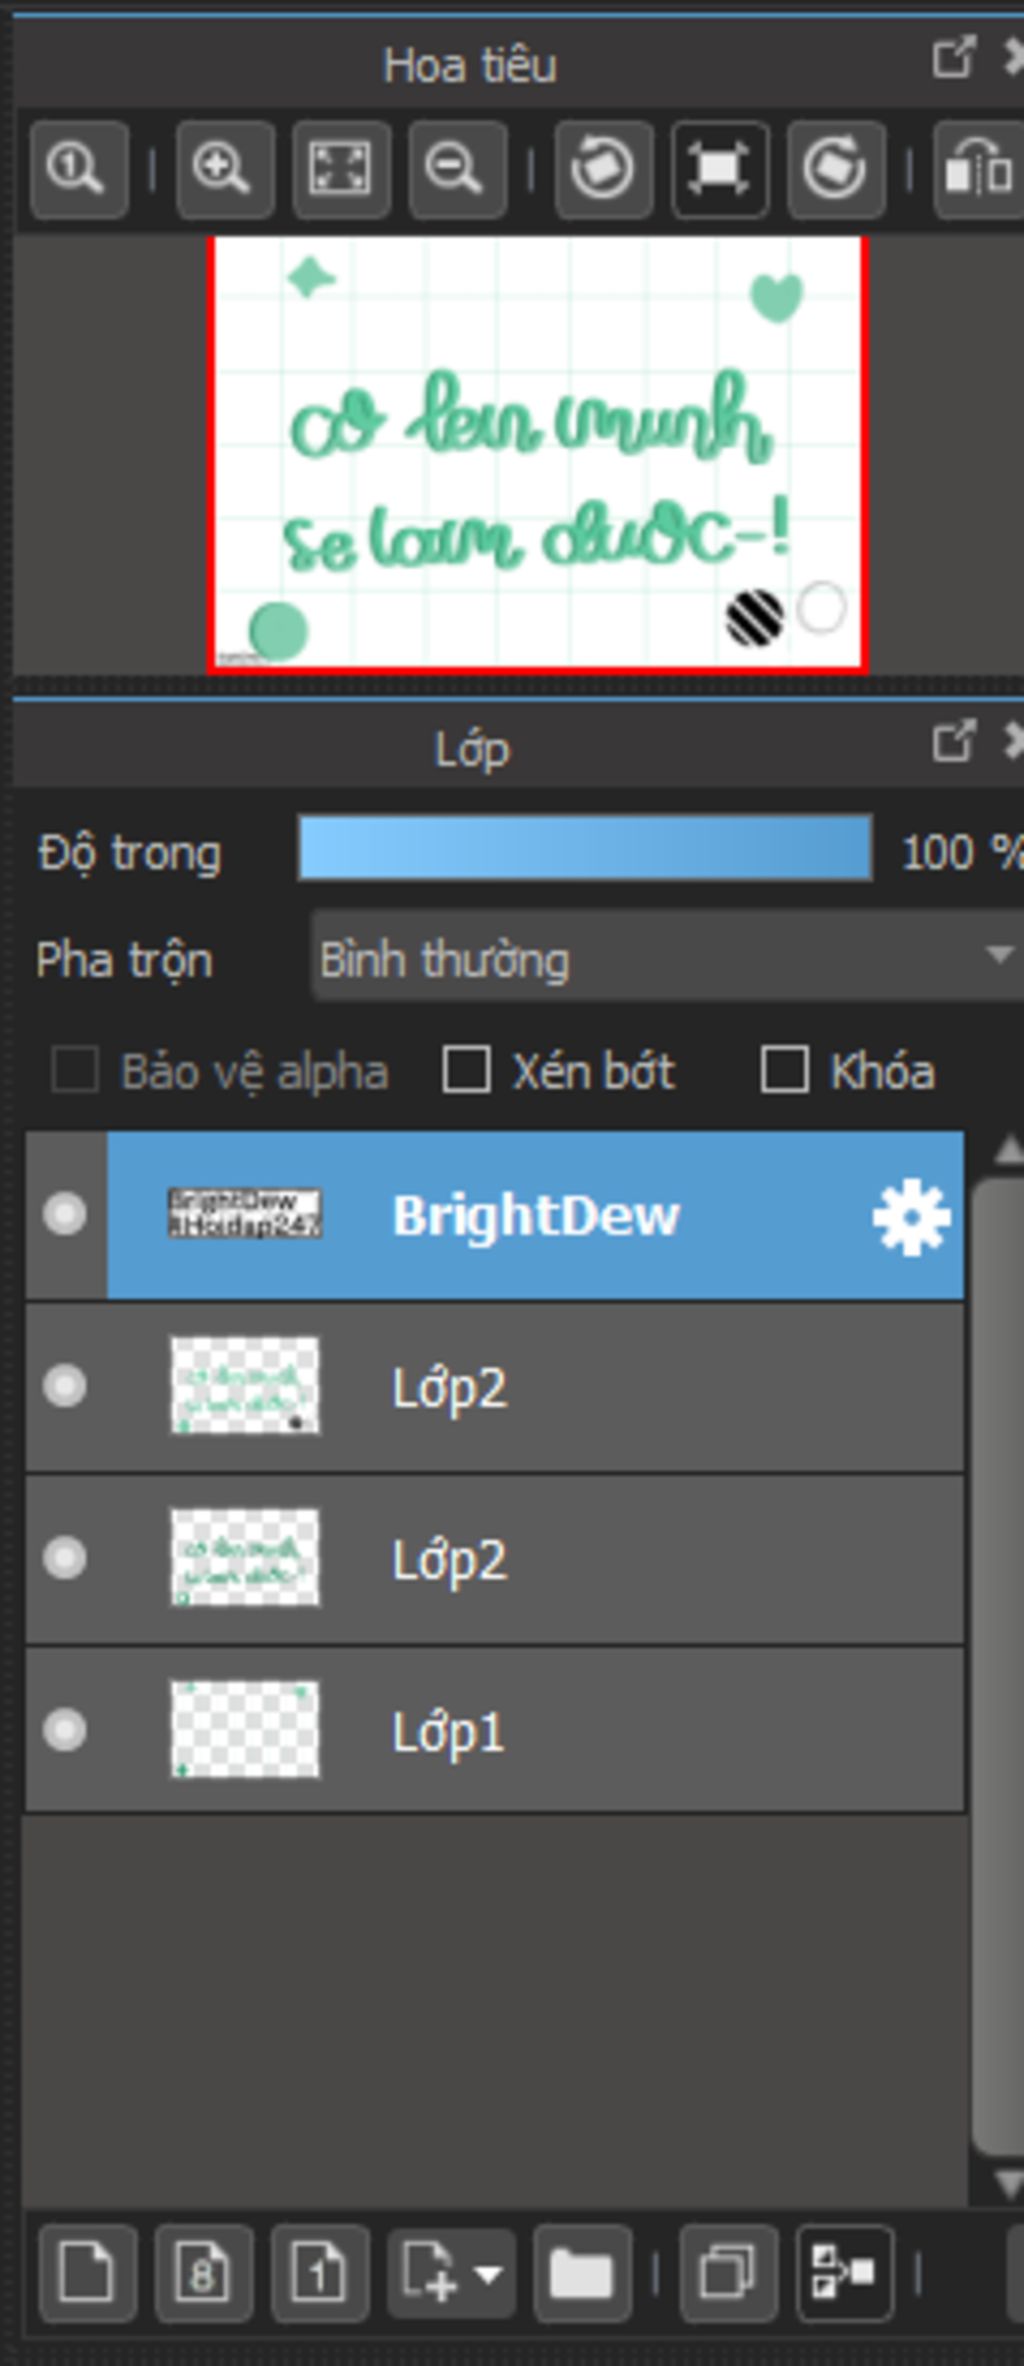Add a new 1-bit layer
The height and width of the screenshot is (2366, 1024).
[x=320, y=2273]
